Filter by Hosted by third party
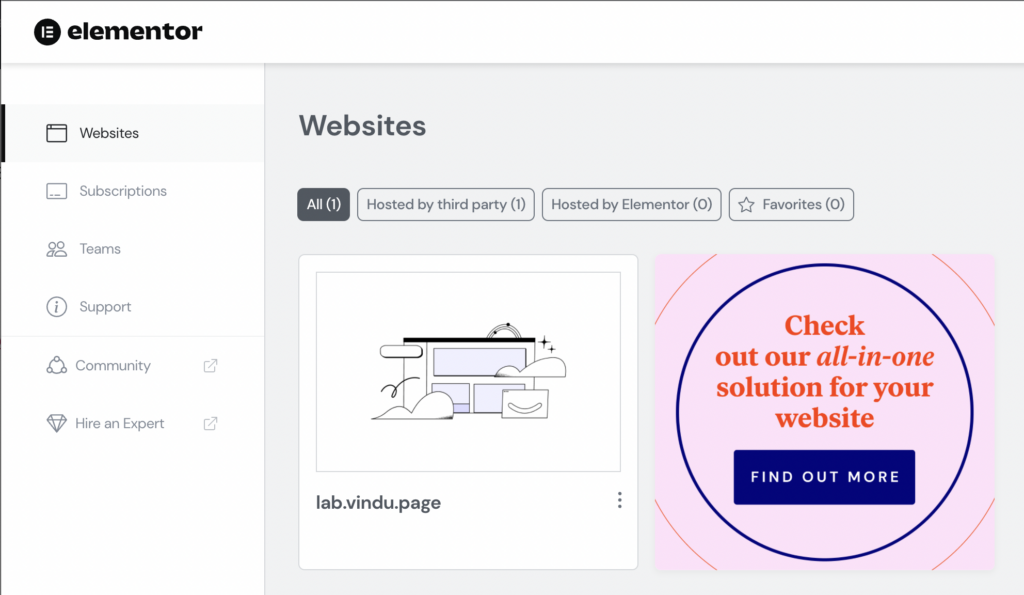The height and width of the screenshot is (595, 1024). click(446, 204)
